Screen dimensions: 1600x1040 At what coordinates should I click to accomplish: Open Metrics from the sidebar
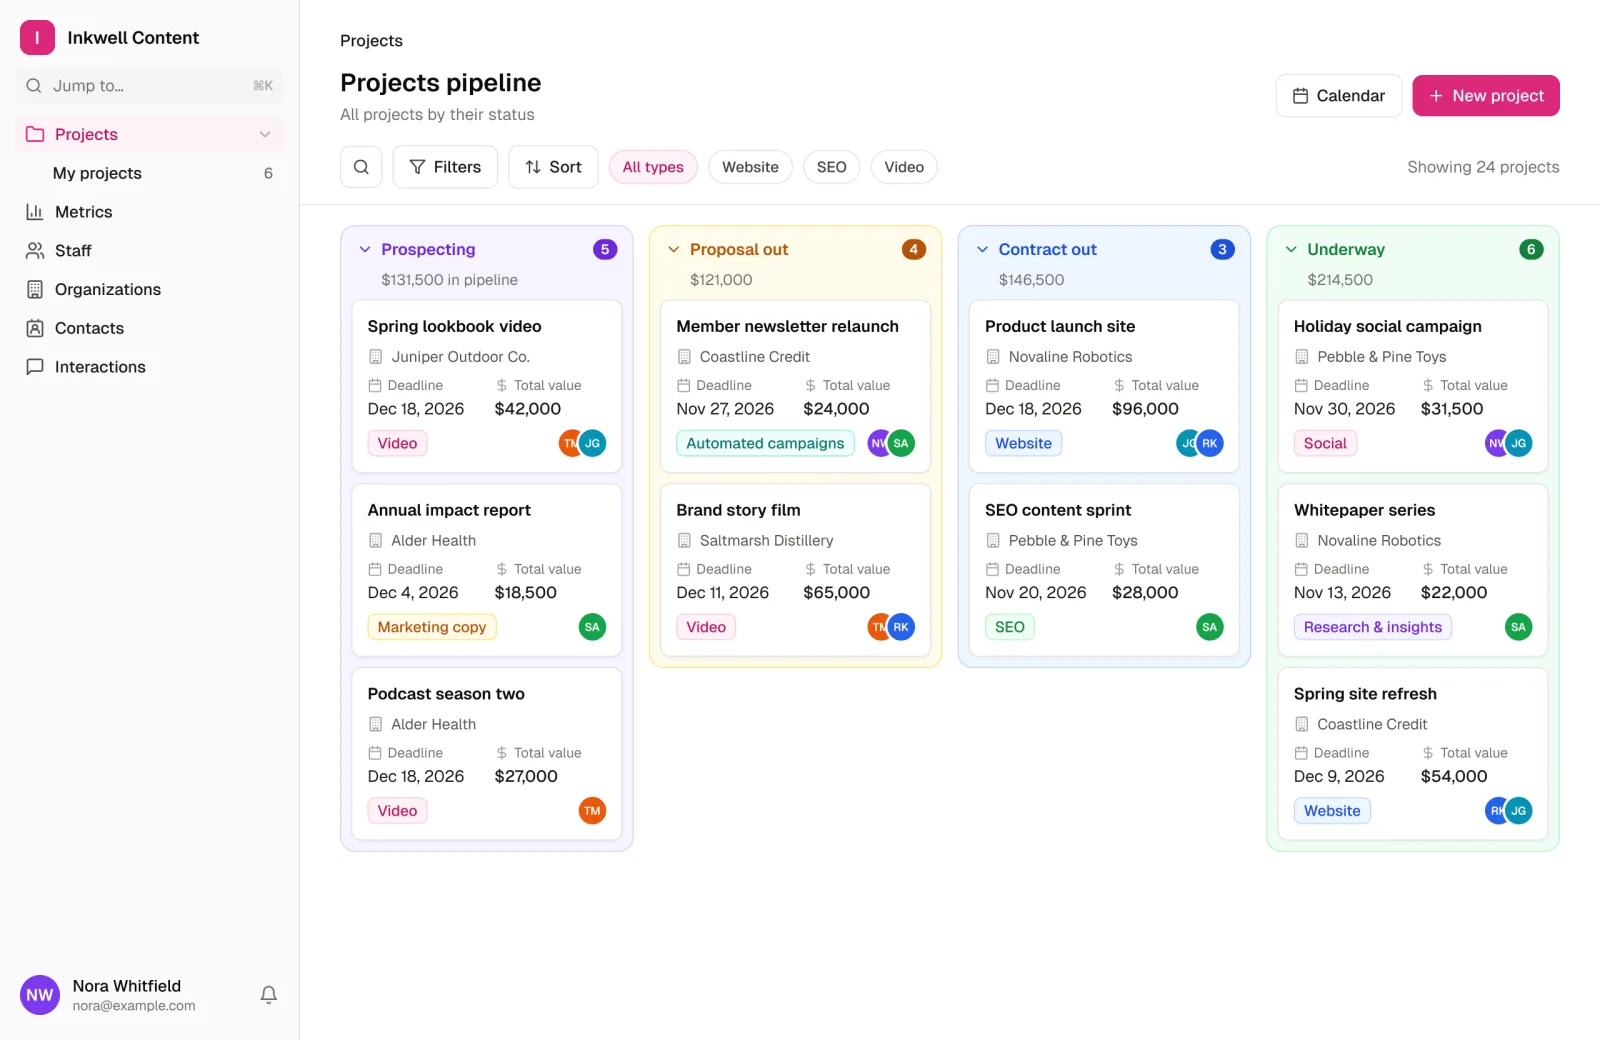pos(150,212)
